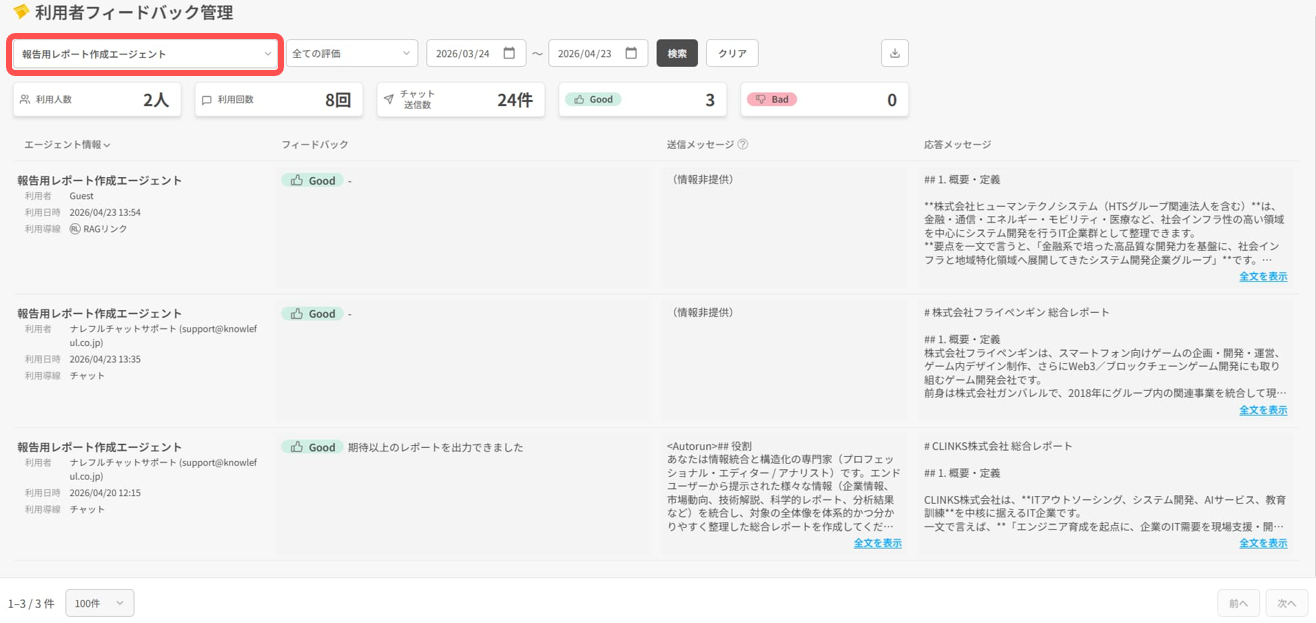The height and width of the screenshot is (623, 1316).
Task: Show full sent message with Autorun prompt
Action: click(877, 543)
